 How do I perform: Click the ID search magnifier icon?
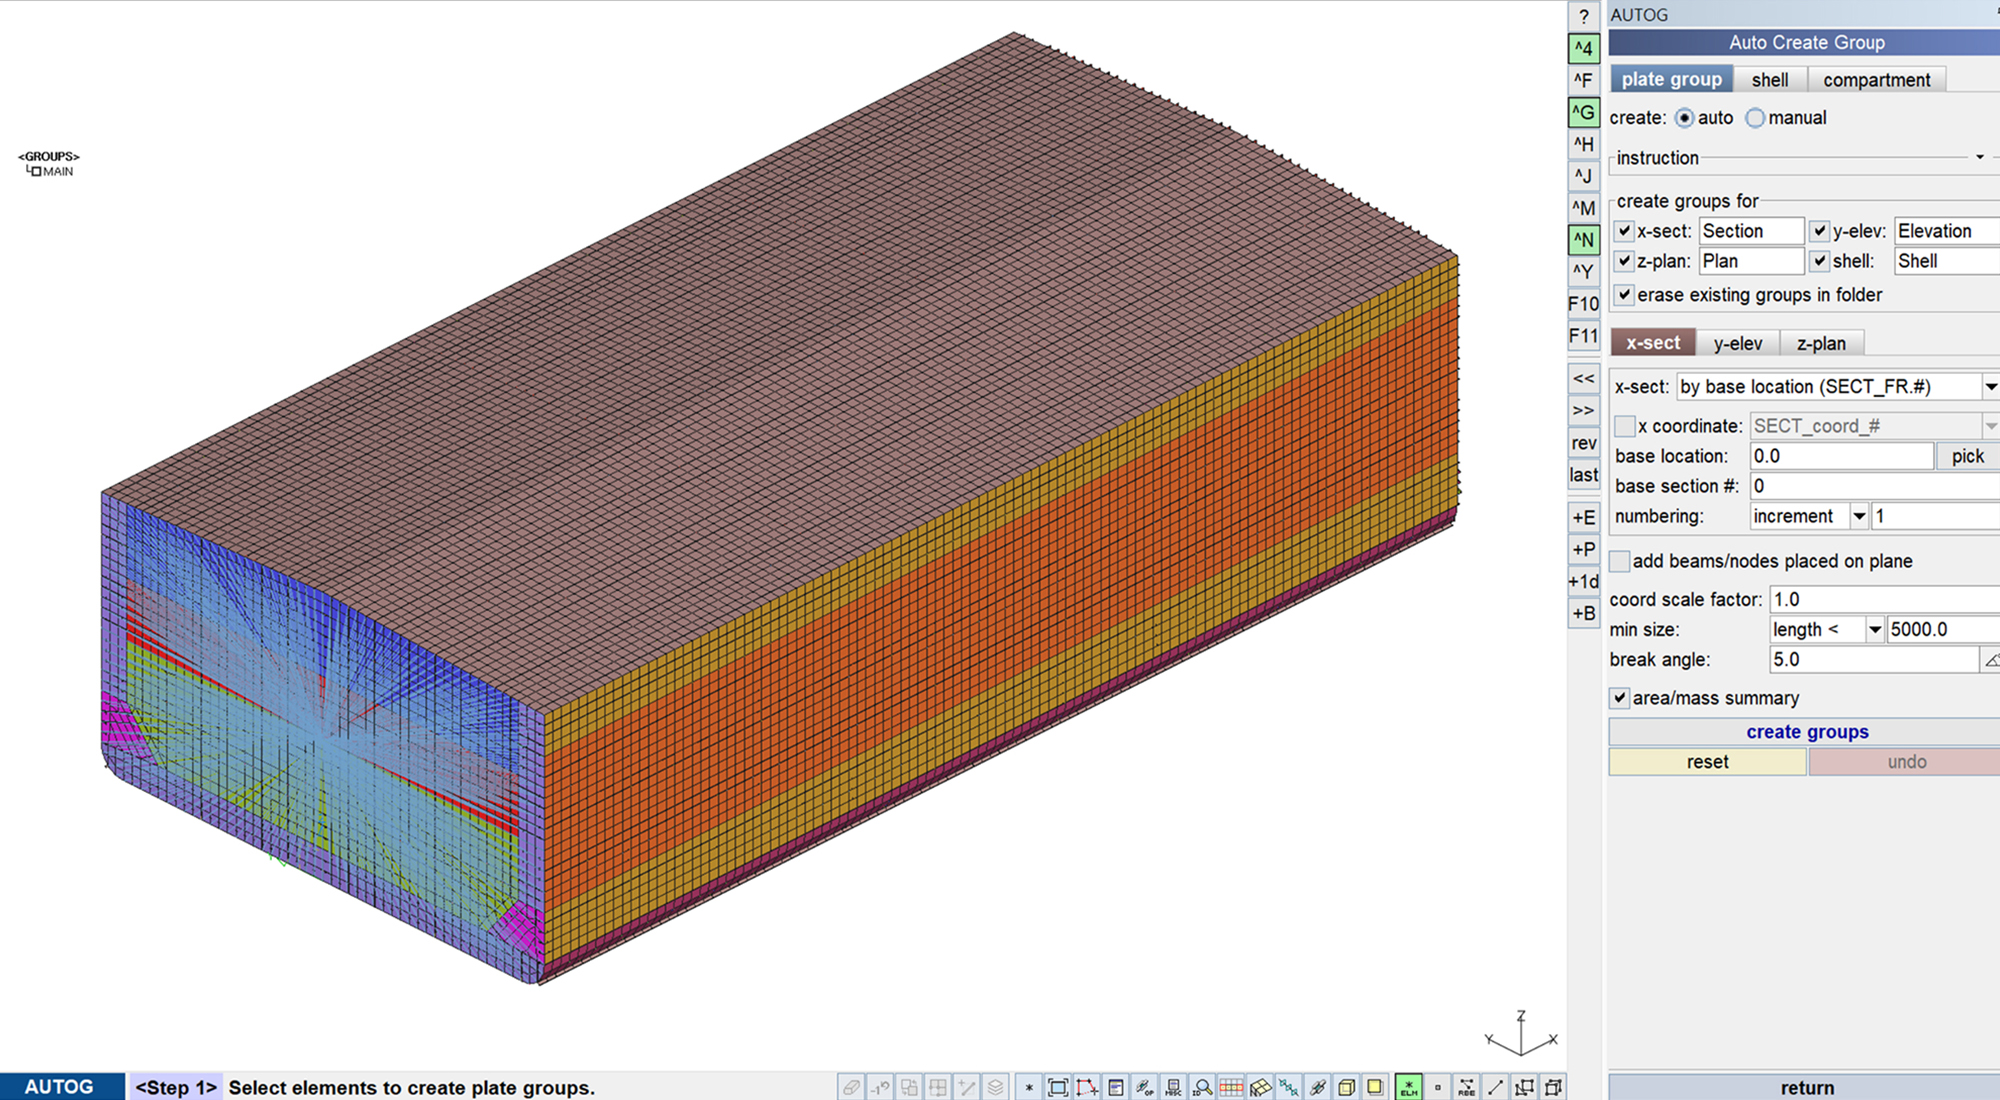tap(1202, 1087)
